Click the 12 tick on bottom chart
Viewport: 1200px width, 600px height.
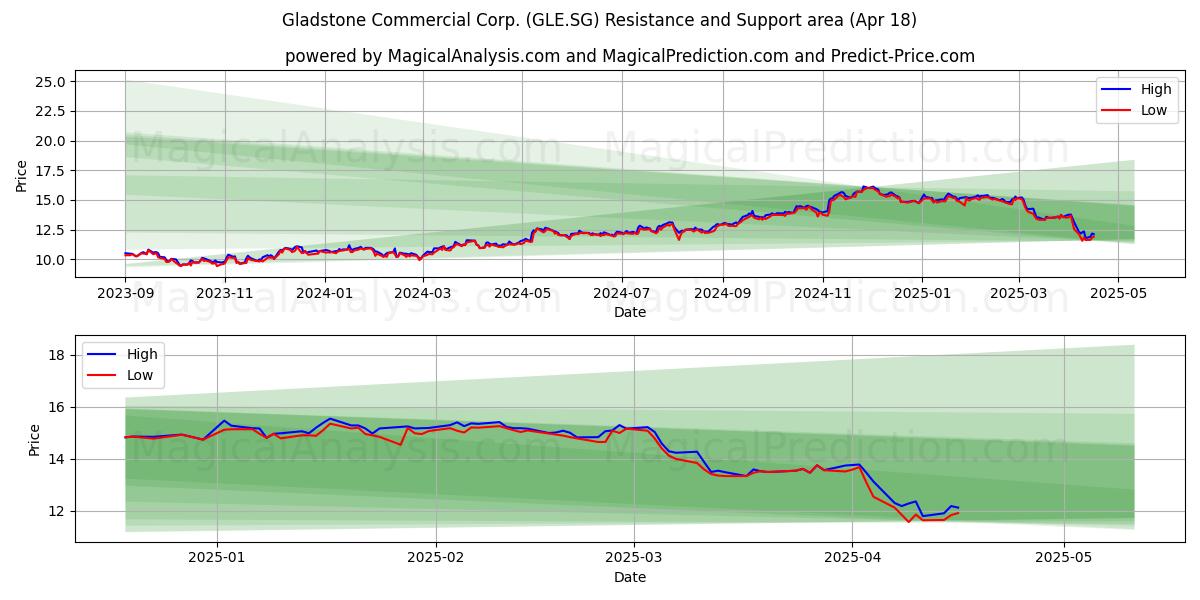click(x=57, y=511)
